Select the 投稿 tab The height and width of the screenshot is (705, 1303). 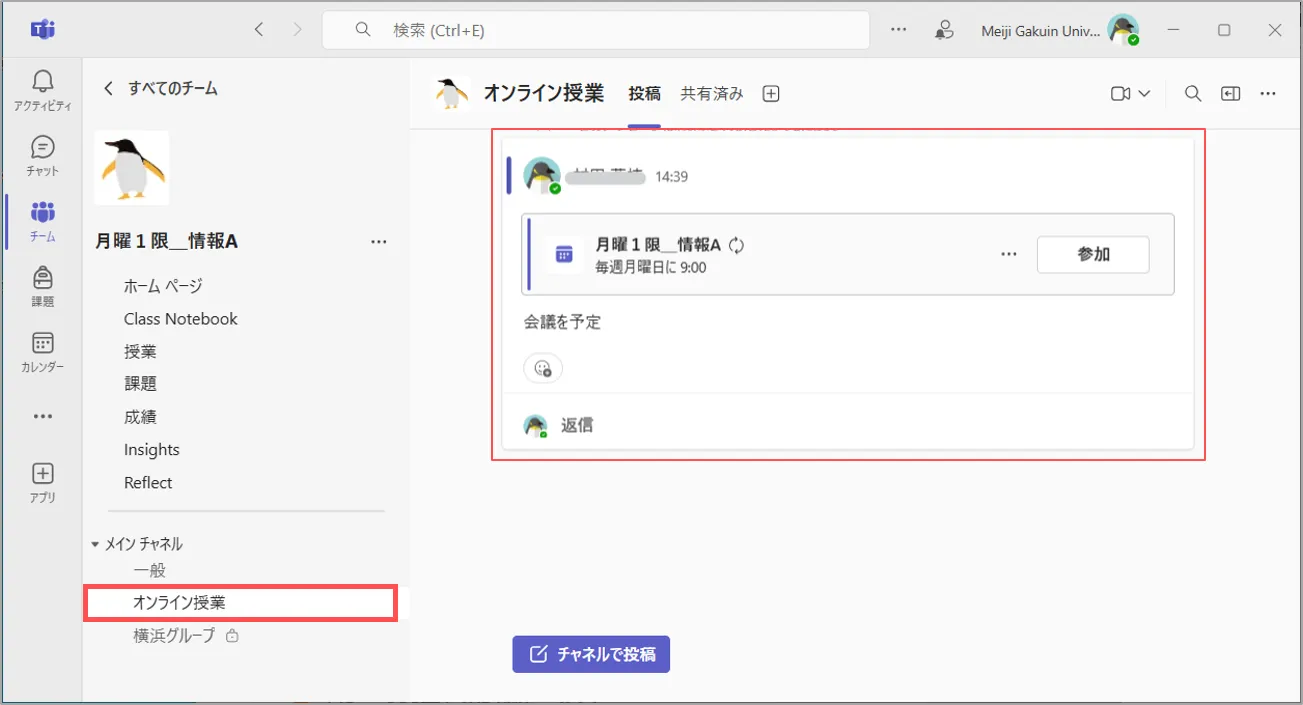coord(644,93)
